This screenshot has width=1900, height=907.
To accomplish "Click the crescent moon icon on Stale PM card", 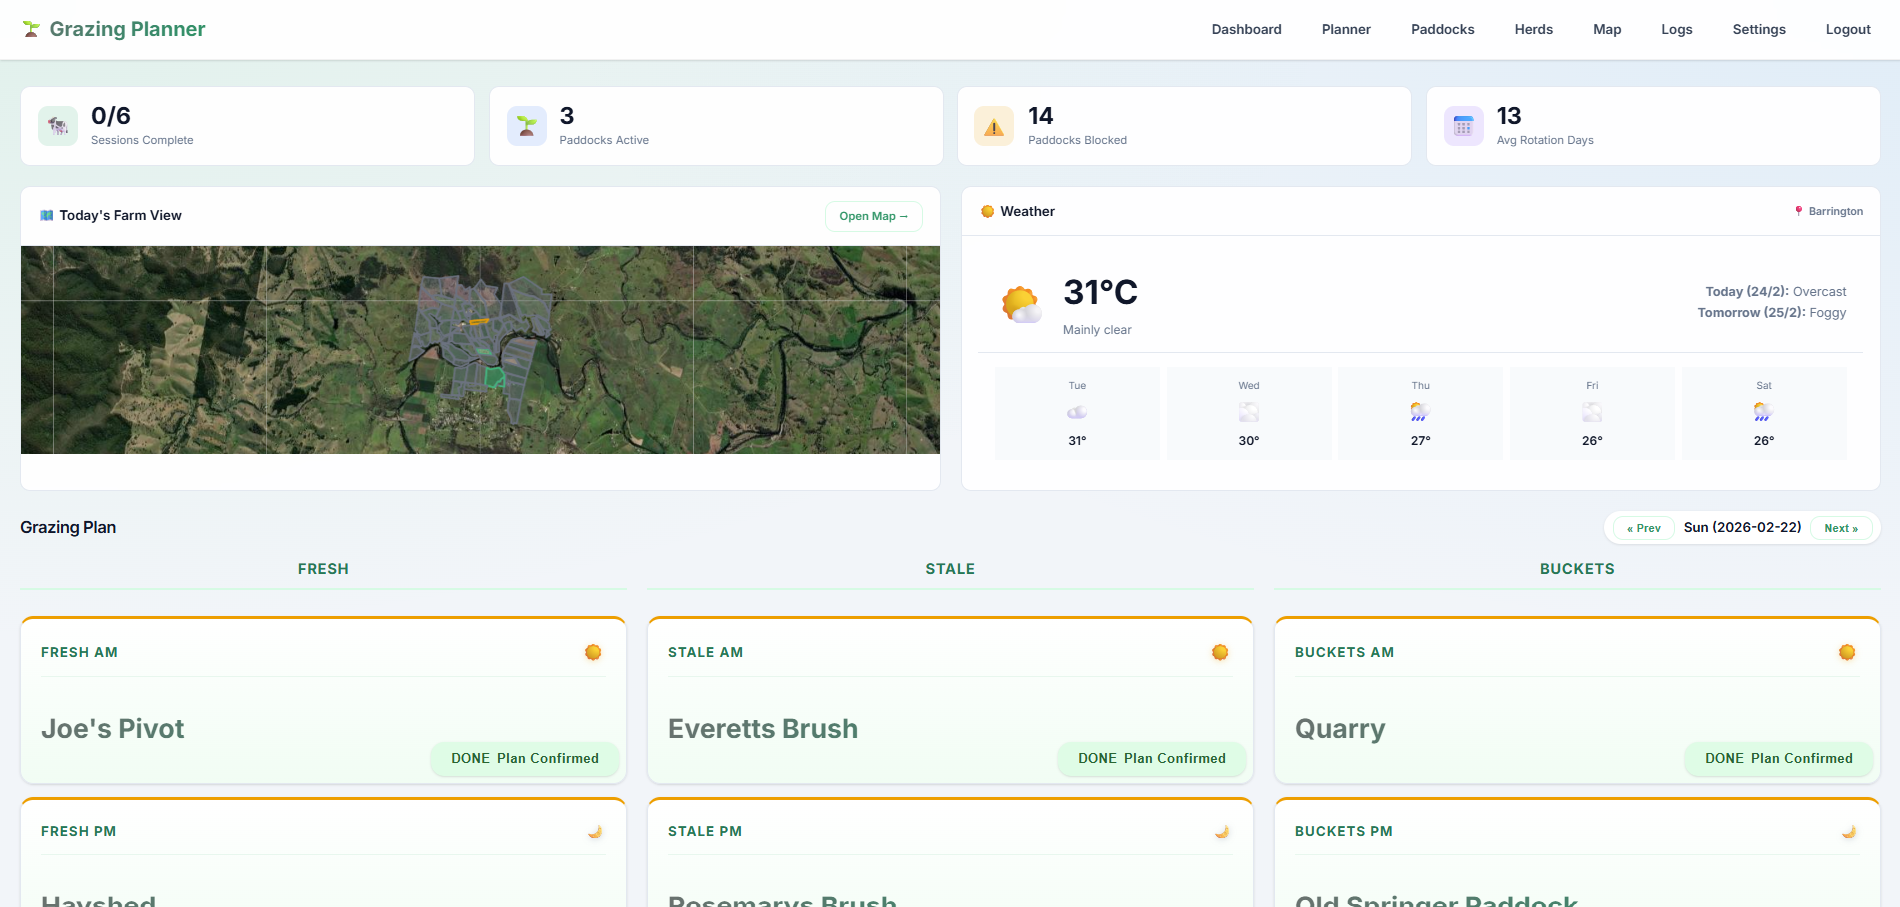I will click(x=1221, y=831).
